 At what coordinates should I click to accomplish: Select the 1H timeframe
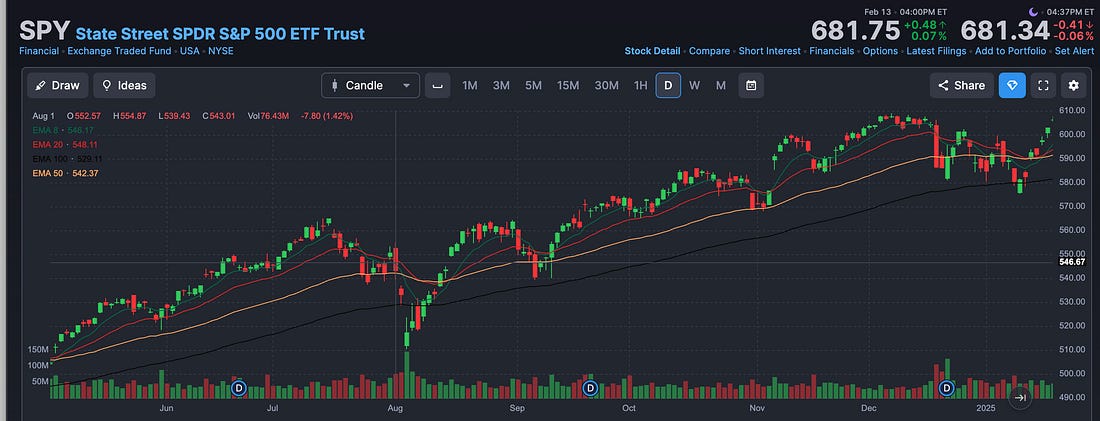click(x=640, y=86)
